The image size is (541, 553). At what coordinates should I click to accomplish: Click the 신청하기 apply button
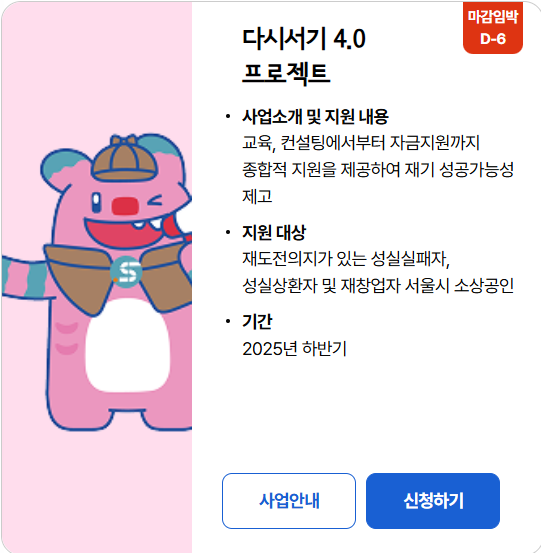click(433, 500)
